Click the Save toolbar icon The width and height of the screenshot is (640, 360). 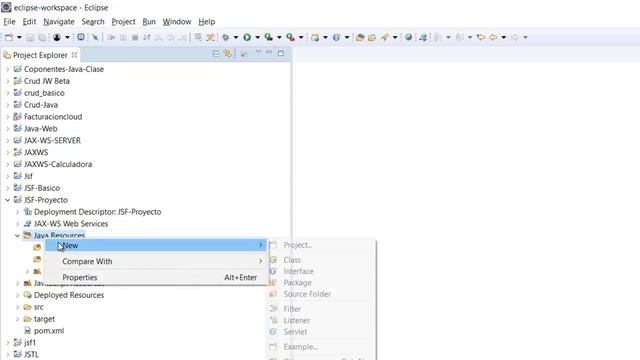pyautogui.click(x=30, y=37)
